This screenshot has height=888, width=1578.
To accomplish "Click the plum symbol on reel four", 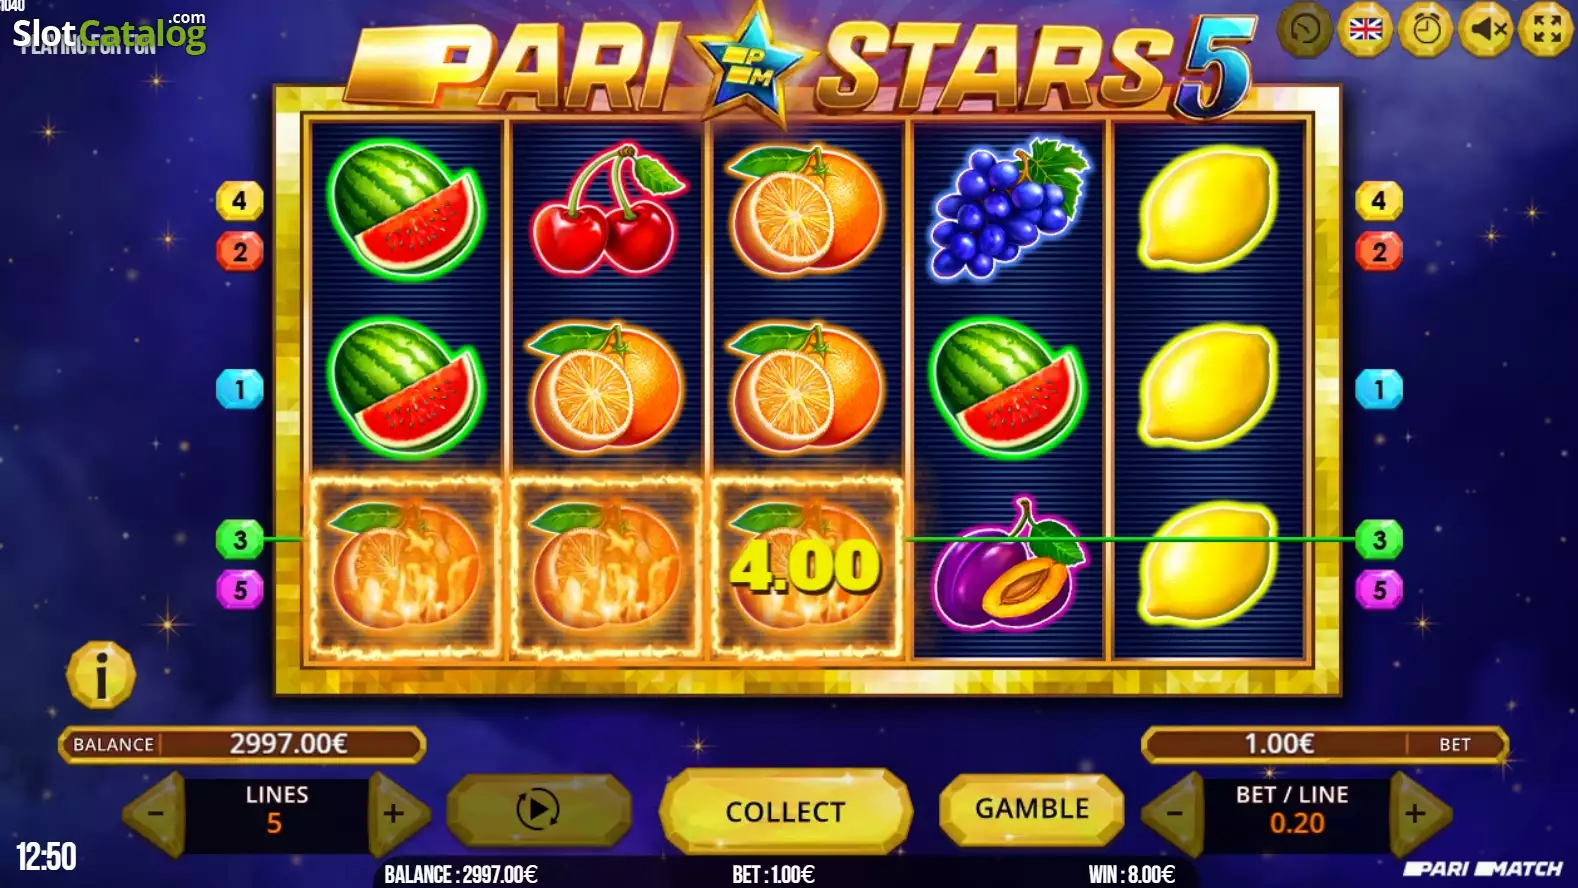I will (1006, 566).
